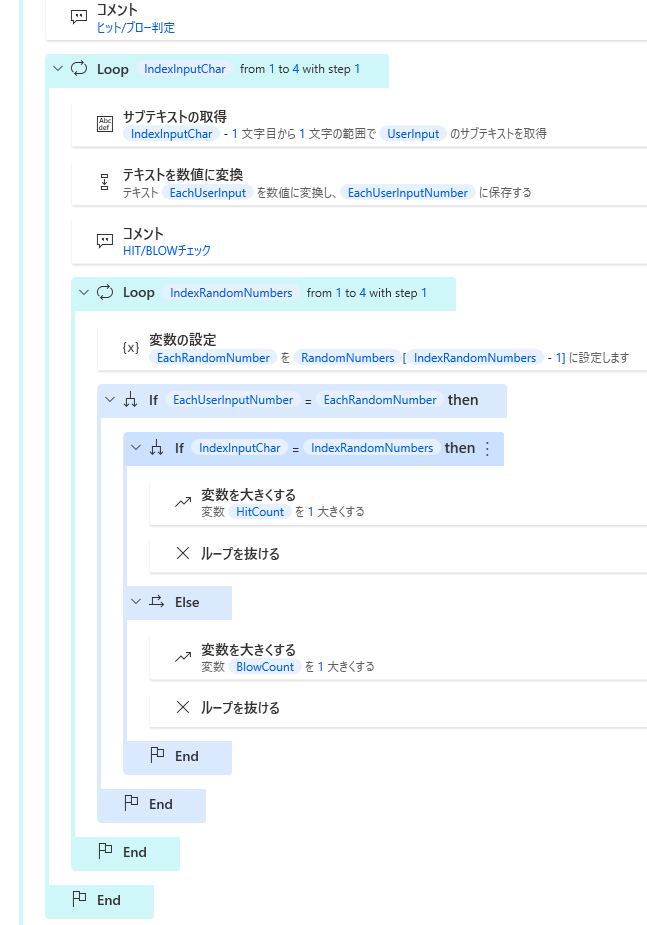Viewport: 647px width, 925px height.
Task: Select the RandomNumbers variable chip
Action: [x=347, y=358]
